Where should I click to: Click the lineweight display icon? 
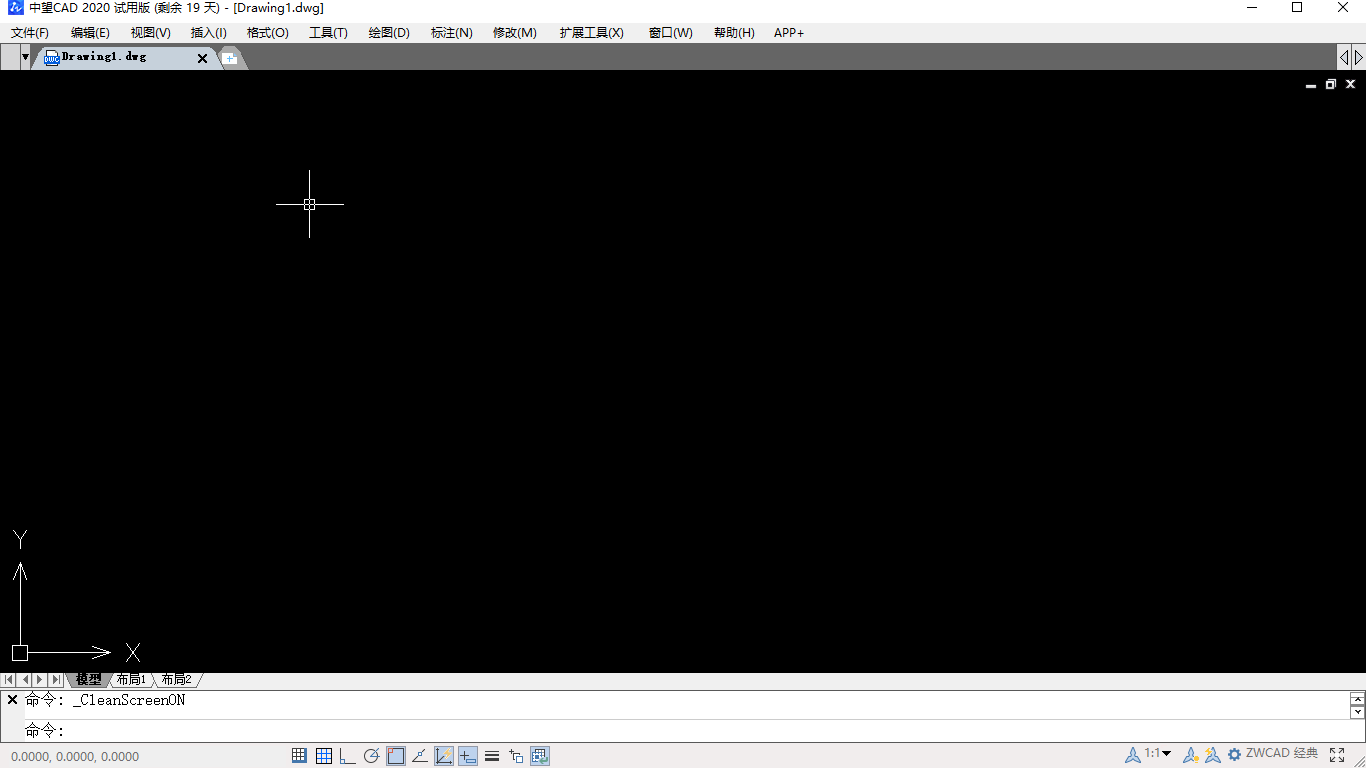492,756
